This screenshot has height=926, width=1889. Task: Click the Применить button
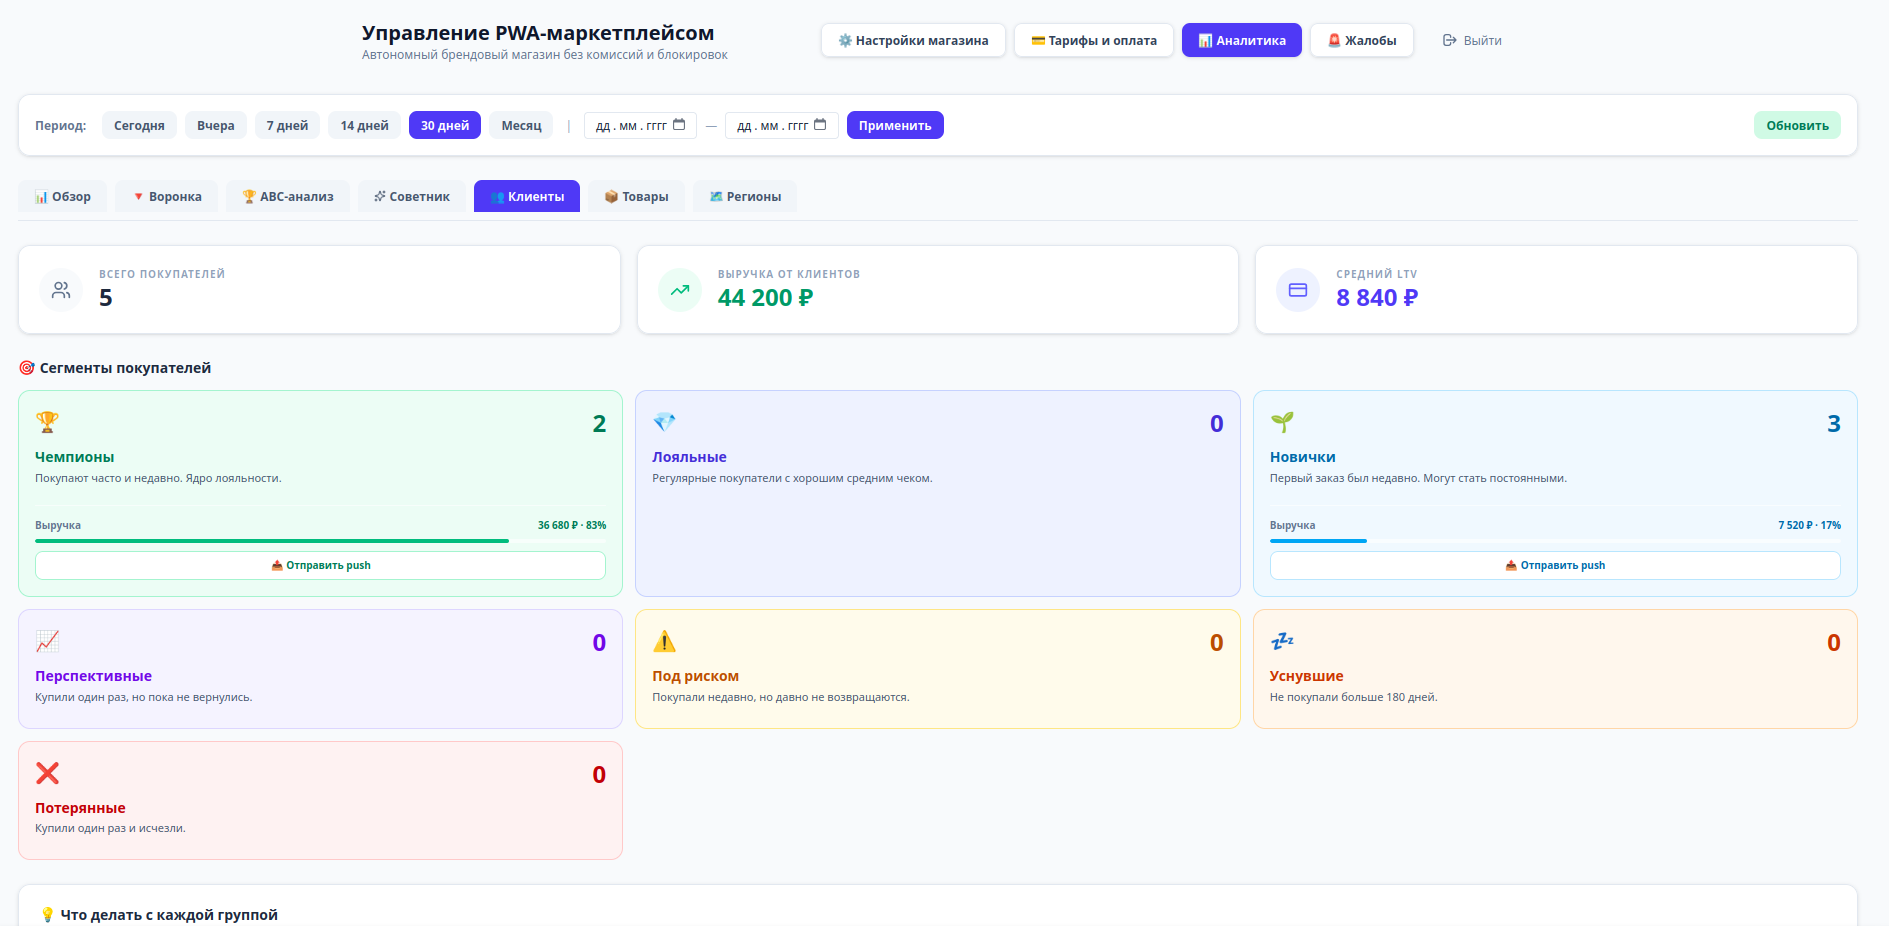point(895,125)
